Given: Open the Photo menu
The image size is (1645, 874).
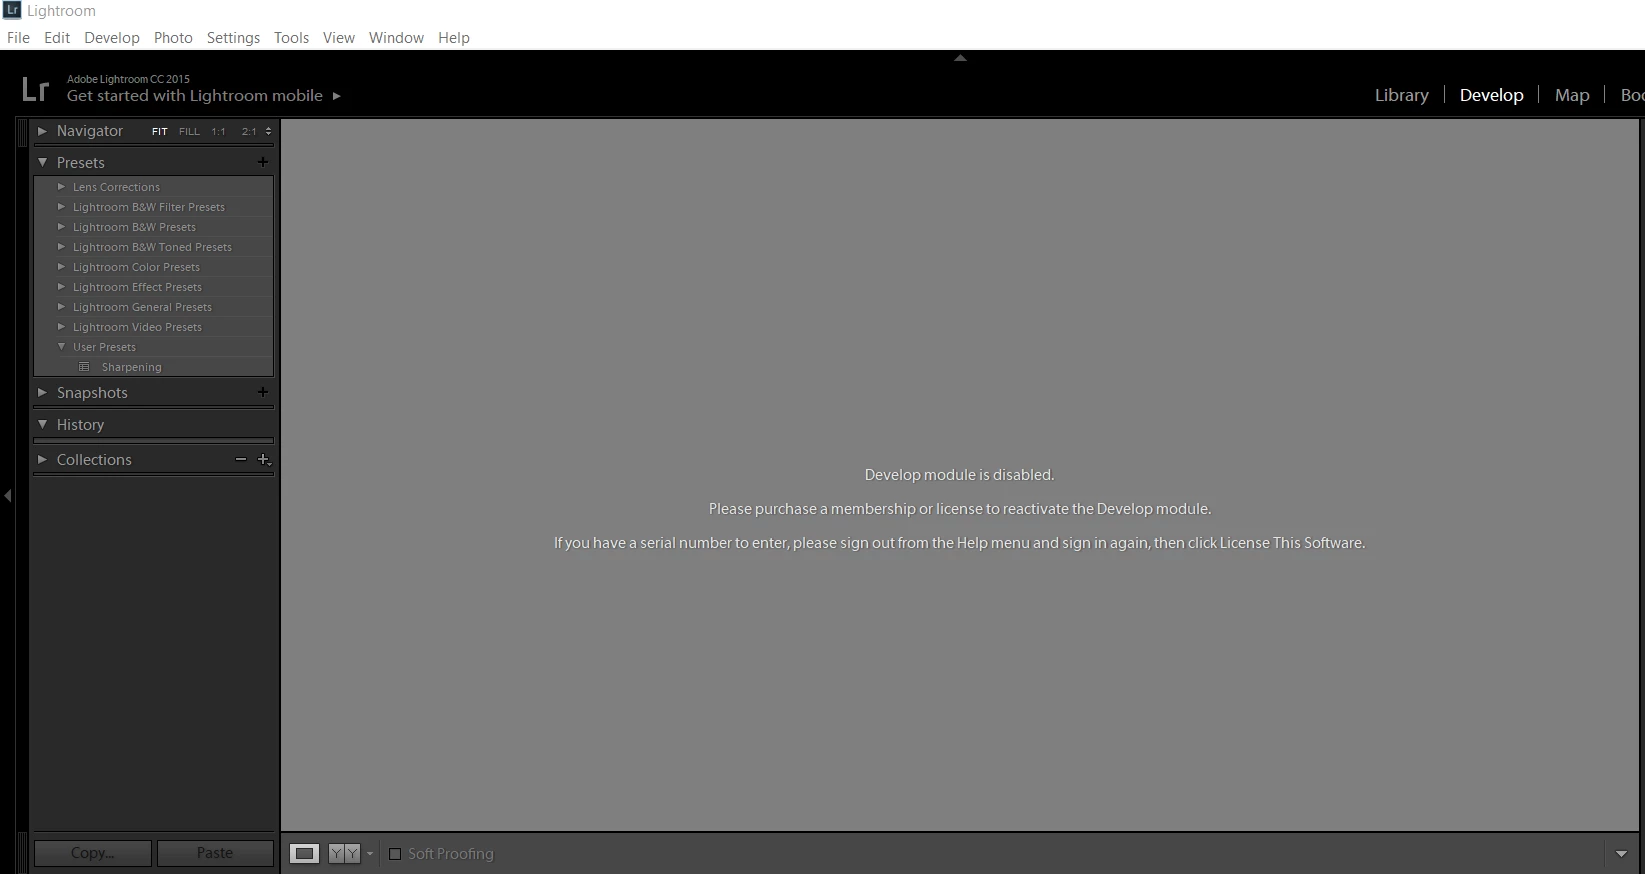Looking at the screenshot, I should click(173, 37).
